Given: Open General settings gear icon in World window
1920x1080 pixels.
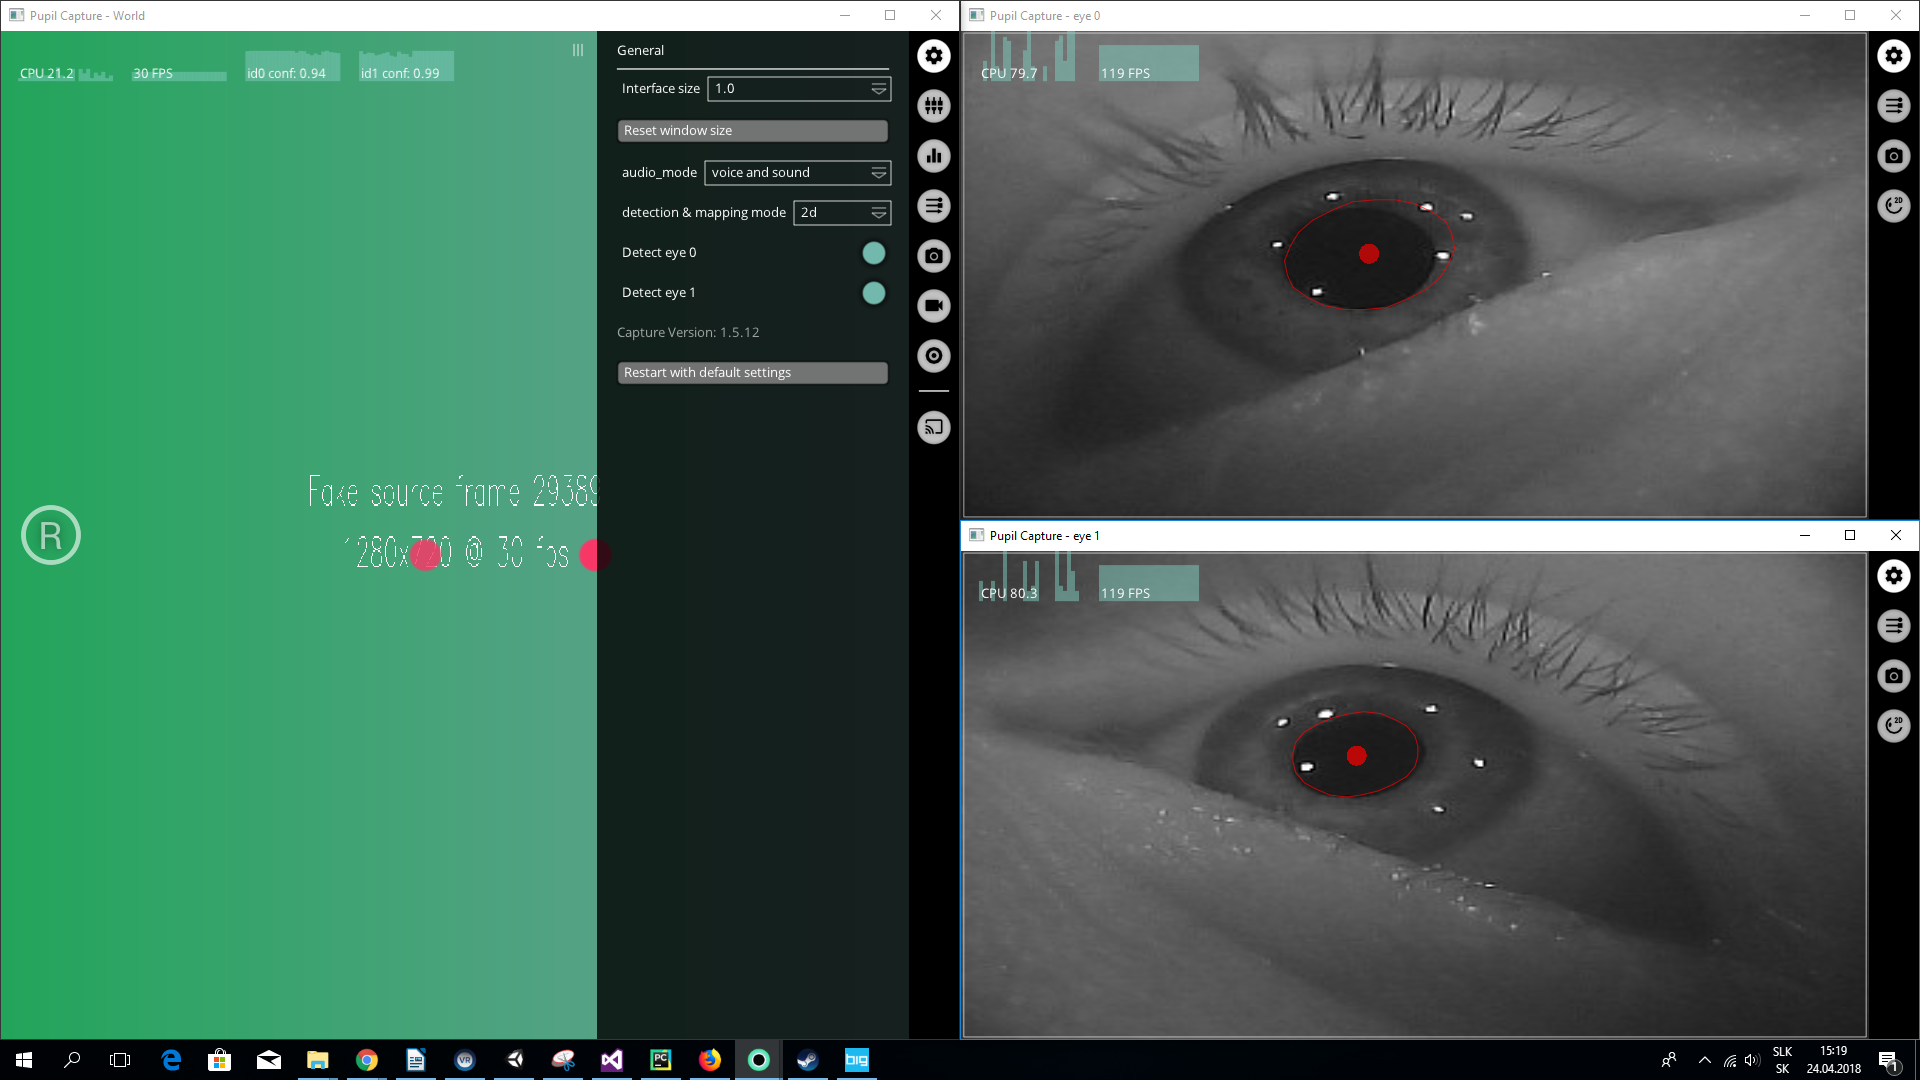Looking at the screenshot, I should (933, 56).
